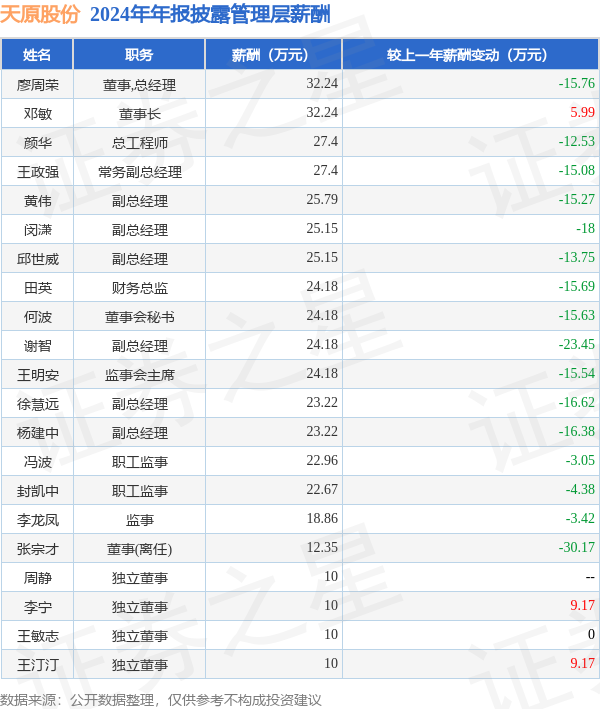Click the -4.38 change value
The height and width of the screenshot is (709, 600).
point(580,489)
